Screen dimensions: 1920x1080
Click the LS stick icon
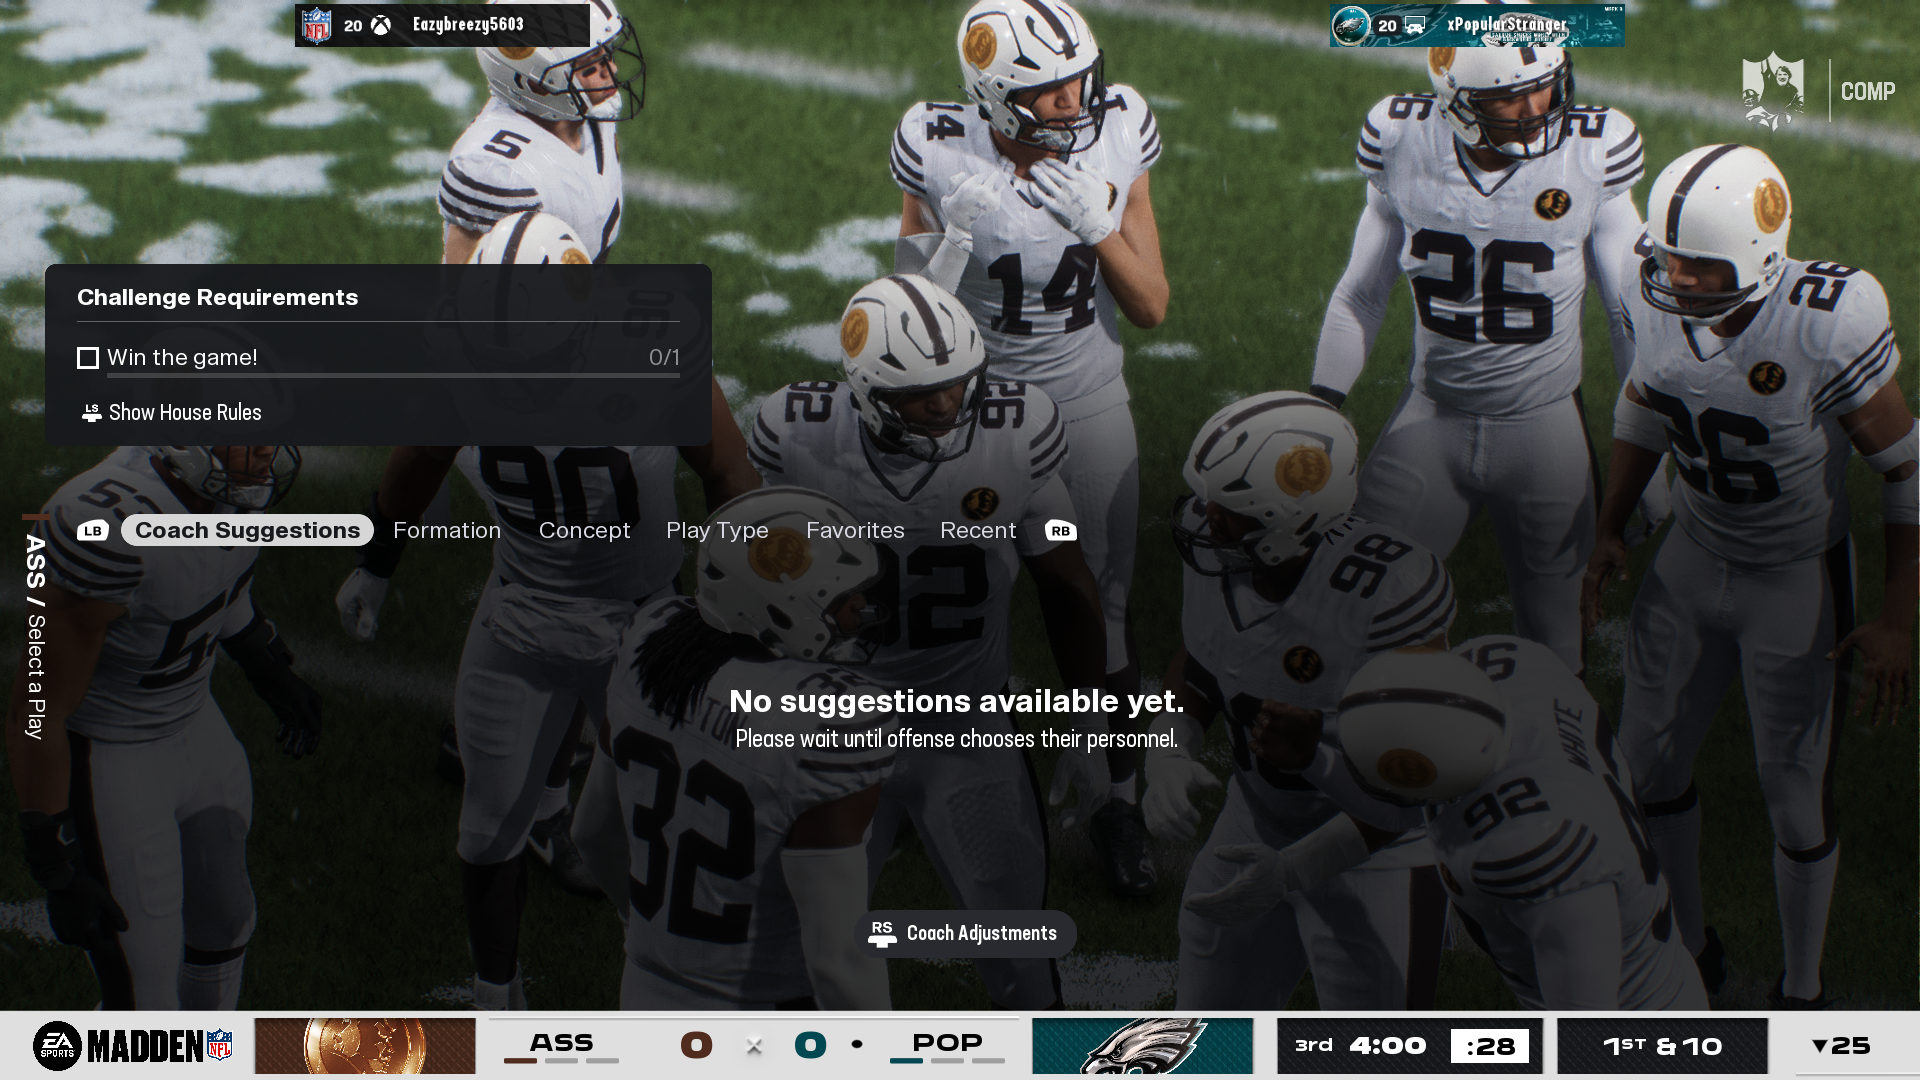[91, 413]
